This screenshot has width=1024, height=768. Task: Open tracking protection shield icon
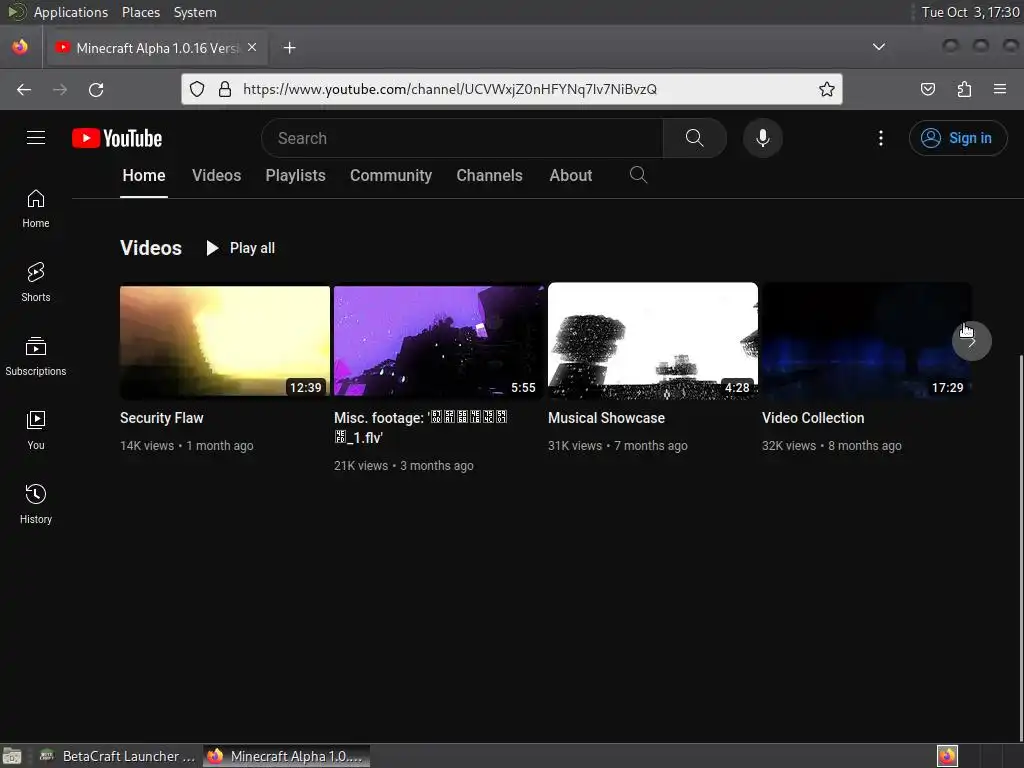(197, 89)
